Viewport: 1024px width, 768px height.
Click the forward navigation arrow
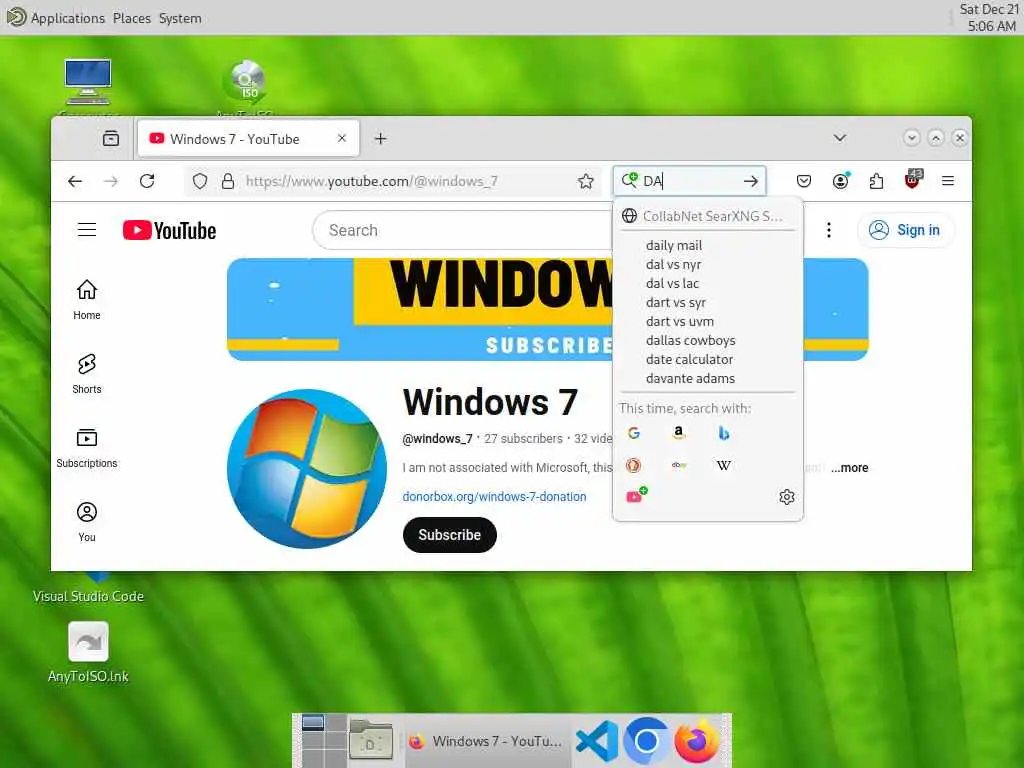pos(111,181)
